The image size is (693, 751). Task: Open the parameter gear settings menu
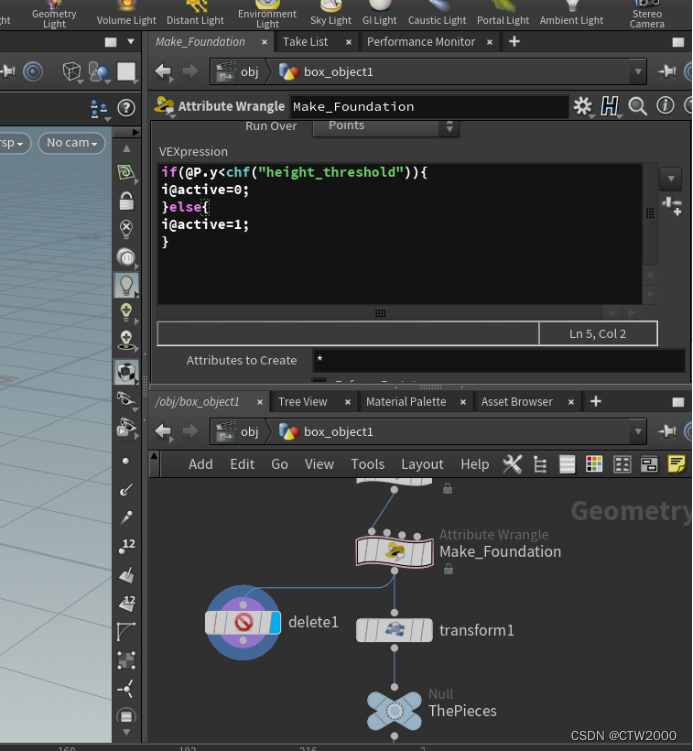coord(583,106)
